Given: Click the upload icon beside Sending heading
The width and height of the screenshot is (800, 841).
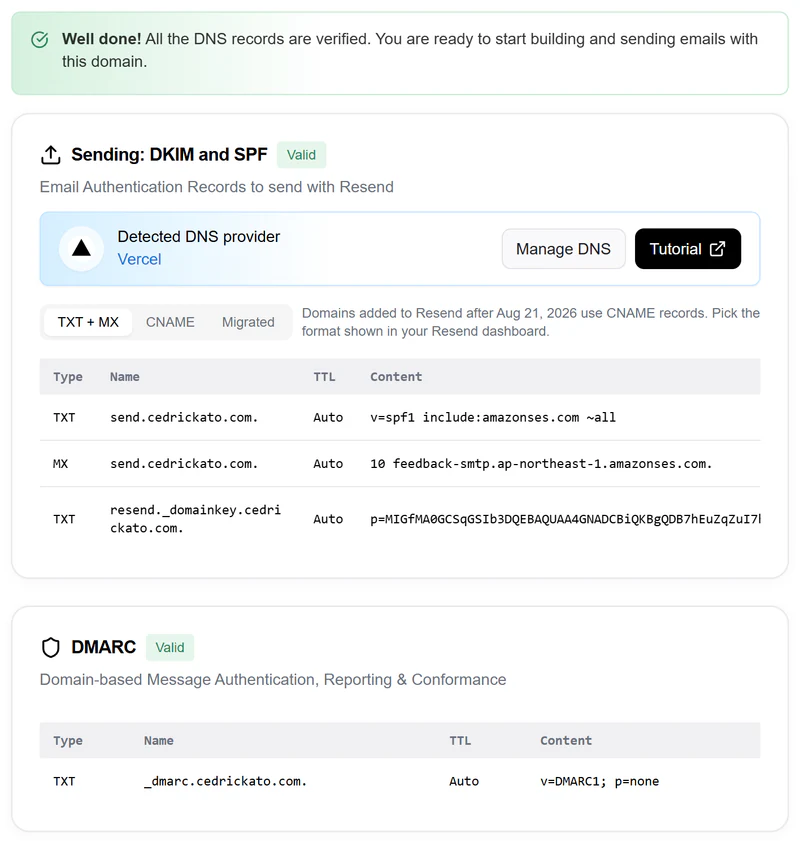Looking at the screenshot, I should pyautogui.click(x=50, y=155).
